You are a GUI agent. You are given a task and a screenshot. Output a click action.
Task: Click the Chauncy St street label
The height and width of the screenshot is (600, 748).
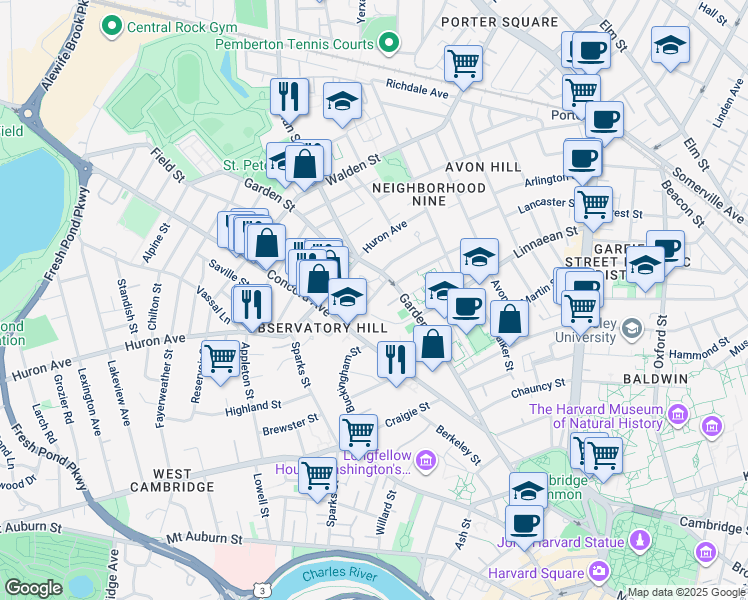(x=538, y=388)
